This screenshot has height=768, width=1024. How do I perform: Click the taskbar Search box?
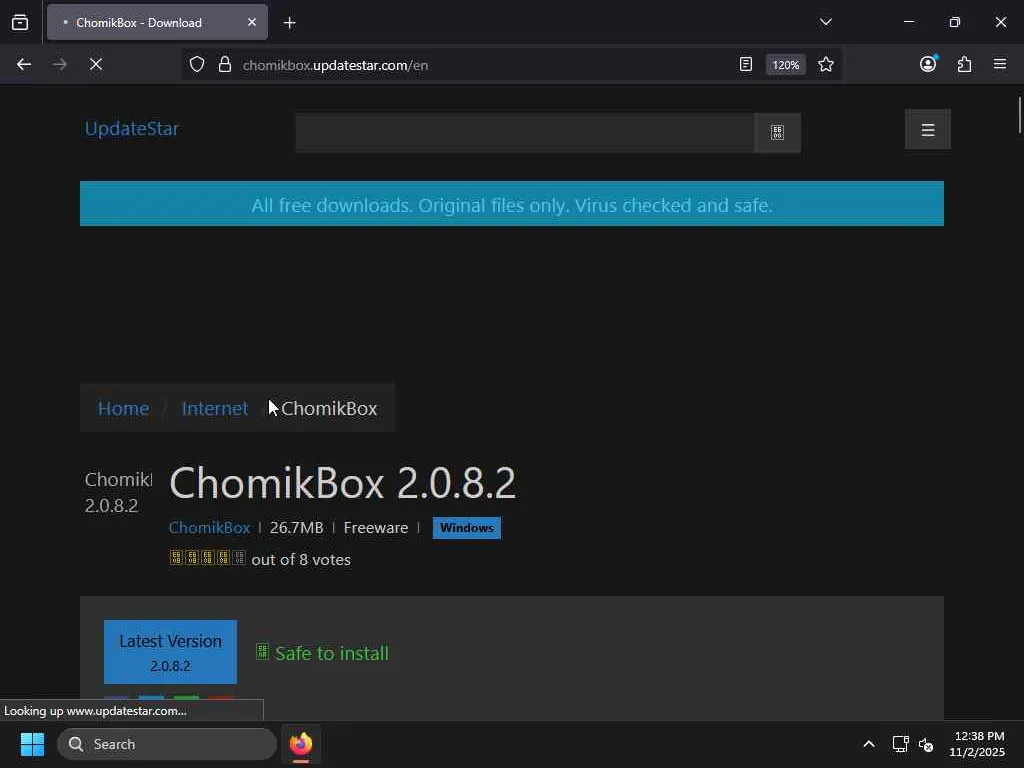(x=167, y=744)
